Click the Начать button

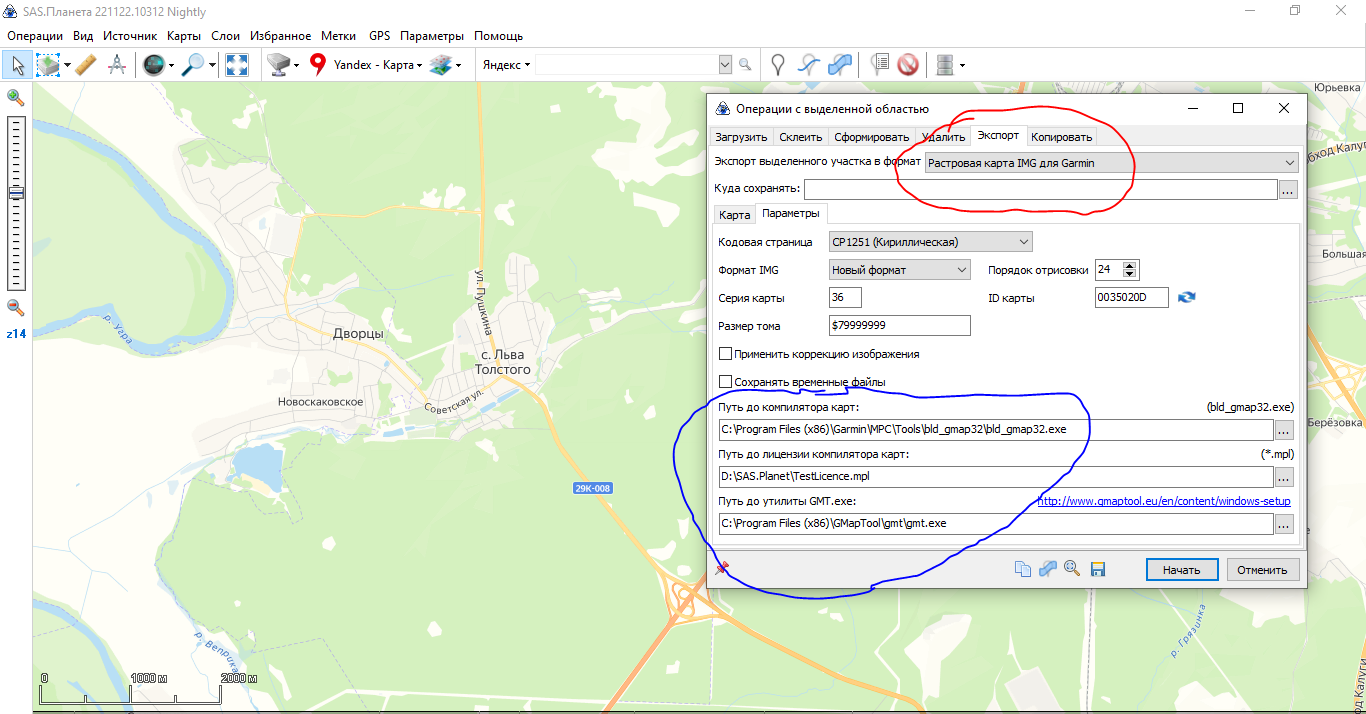click(1182, 569)
